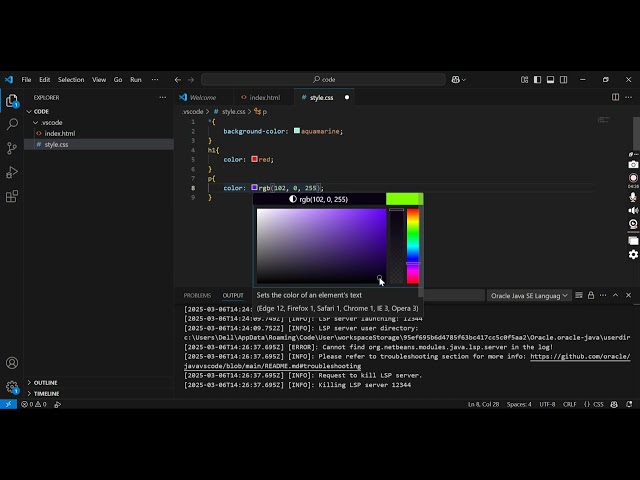Open Explorer Views and More Actions
The image size is (640, 480).
pos(162,97)
